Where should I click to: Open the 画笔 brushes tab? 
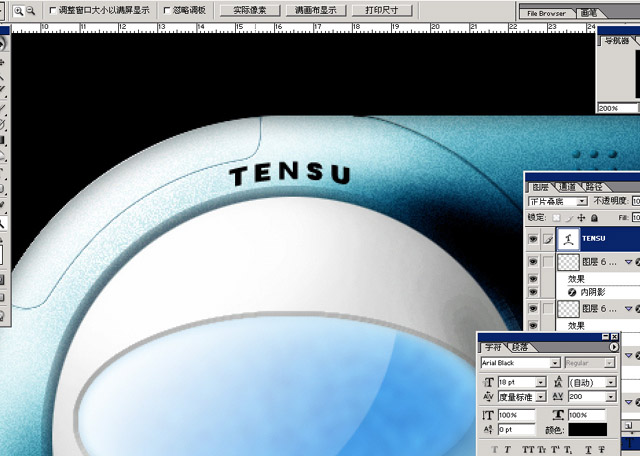(589, 13)
